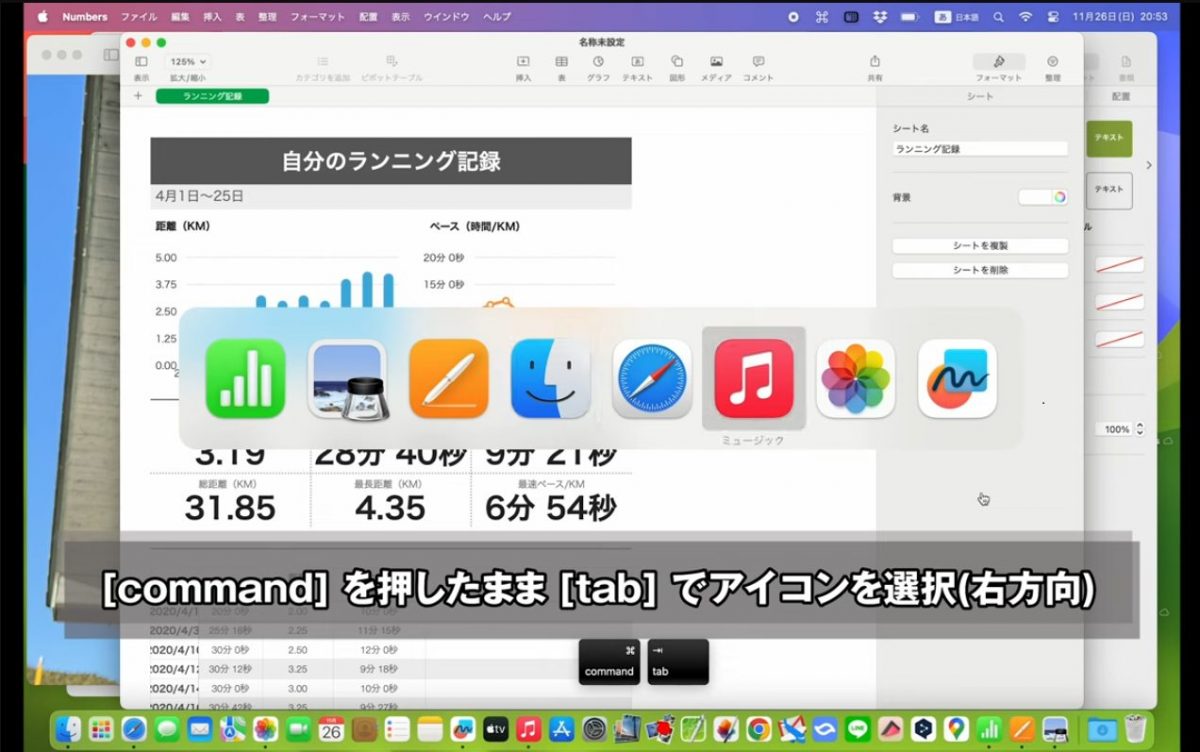1200x752 pixels.
Task: Click the Wi-Fi status icon
Action: (1025, 17)
